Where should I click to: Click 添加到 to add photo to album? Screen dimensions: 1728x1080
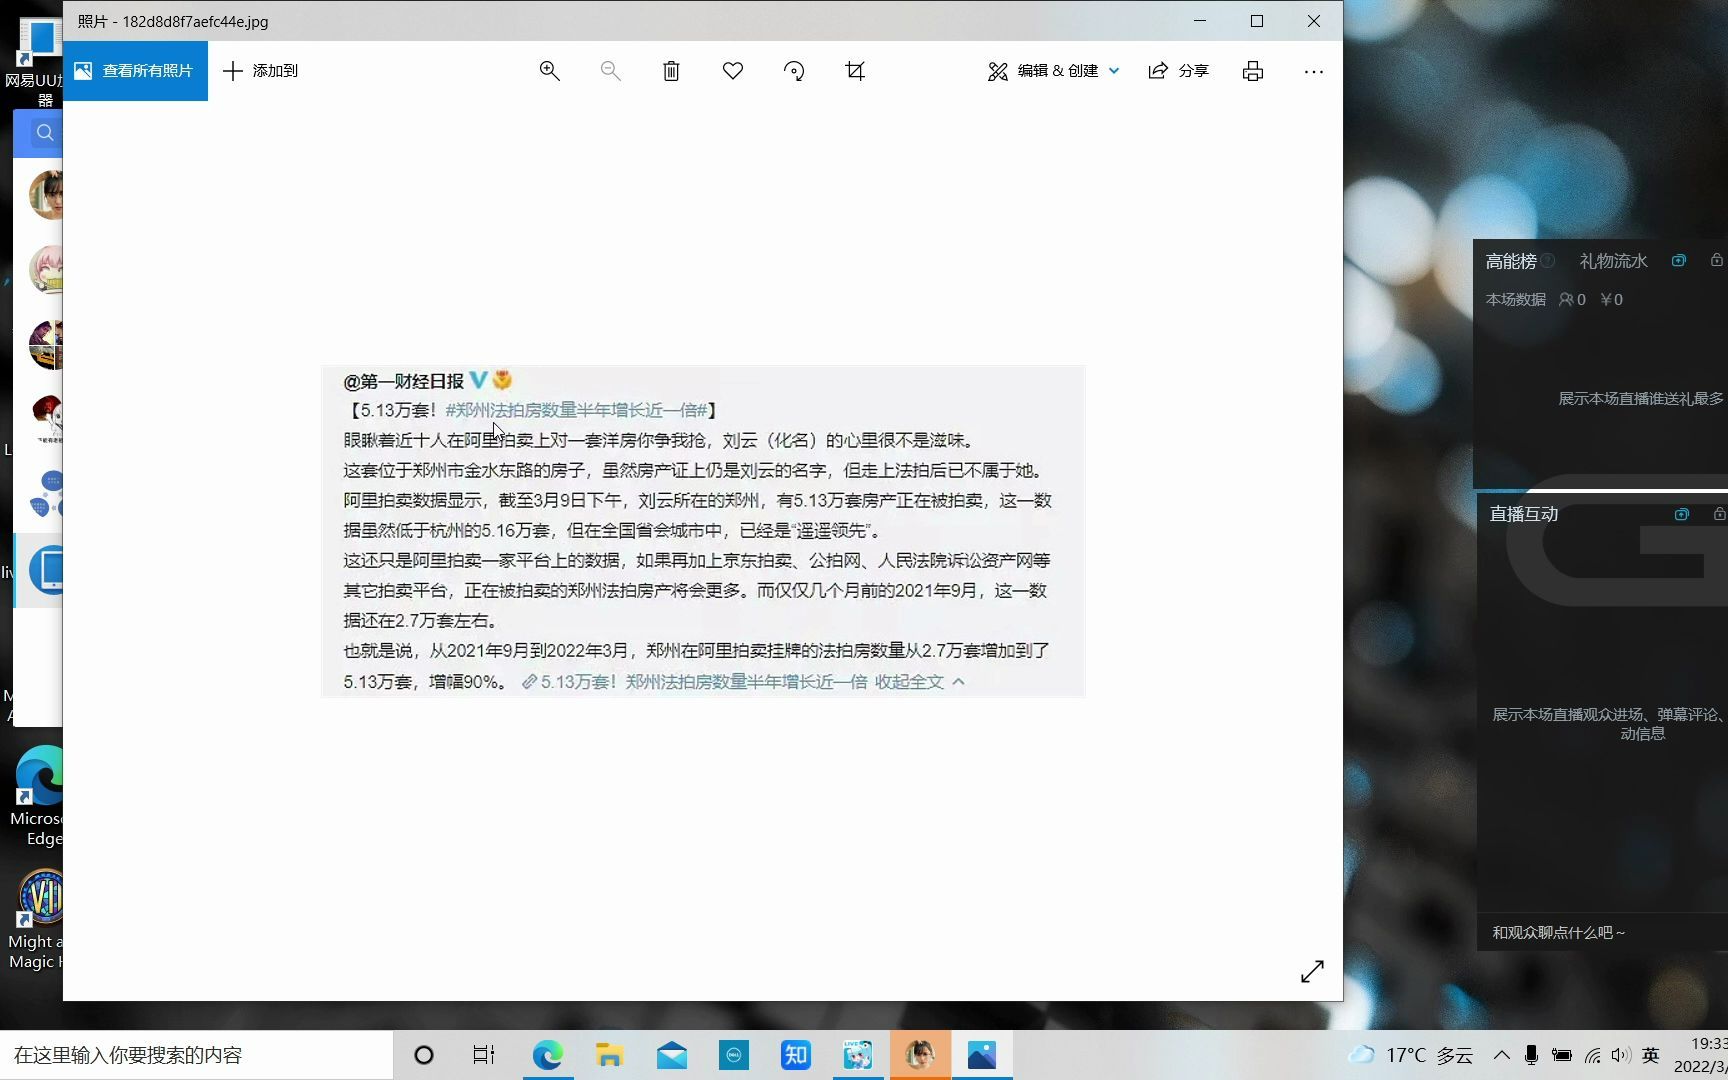(x=260, y=71)
